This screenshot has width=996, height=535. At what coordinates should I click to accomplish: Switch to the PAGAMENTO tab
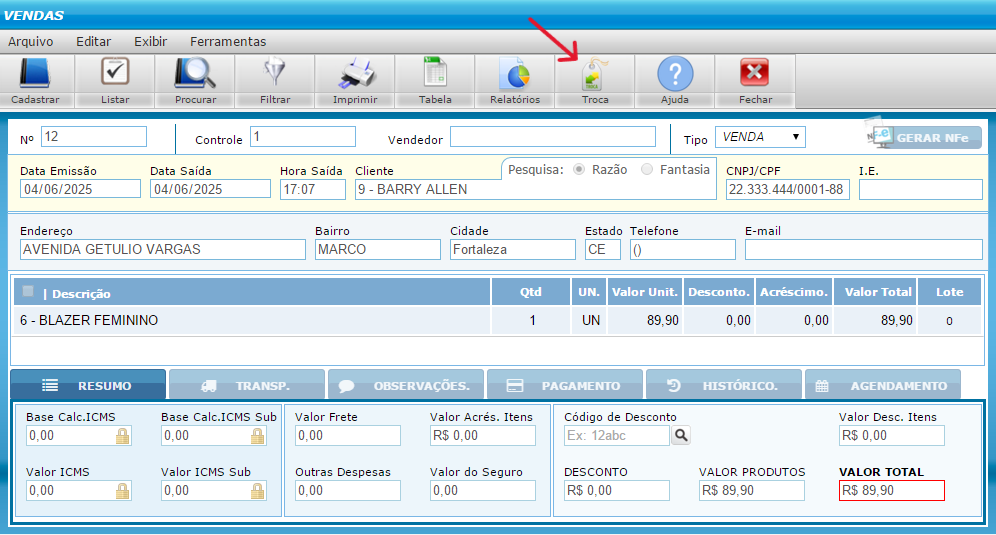(563, 386)
